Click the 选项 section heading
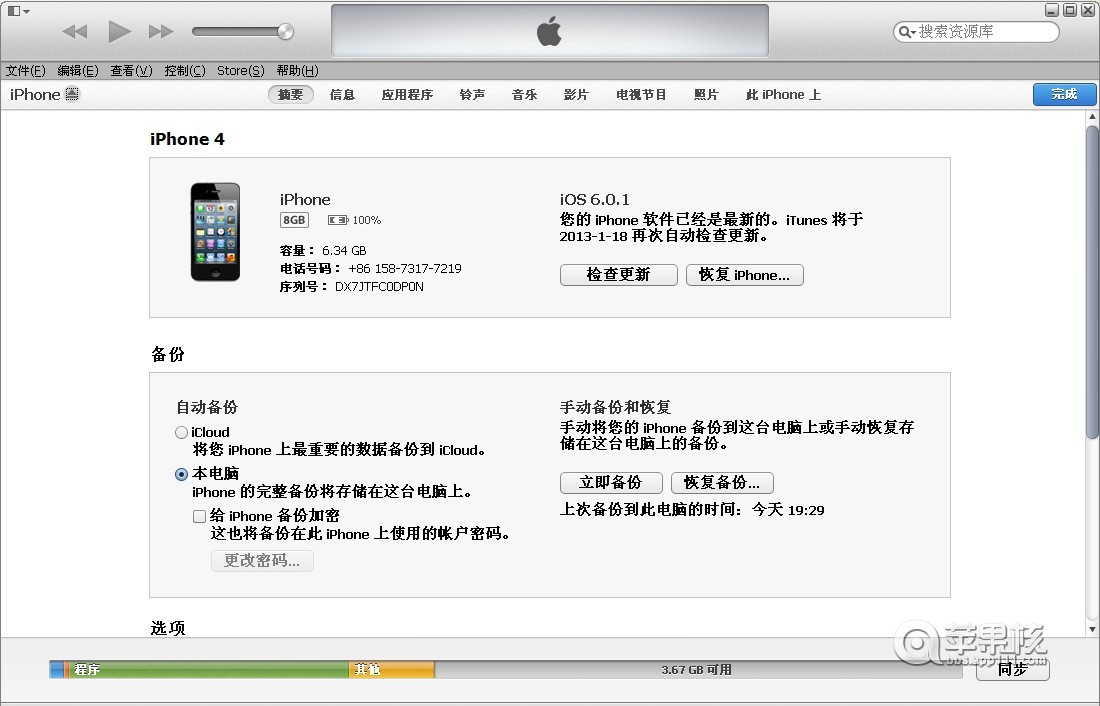1100x706 pixels. [x=168, y=628]
